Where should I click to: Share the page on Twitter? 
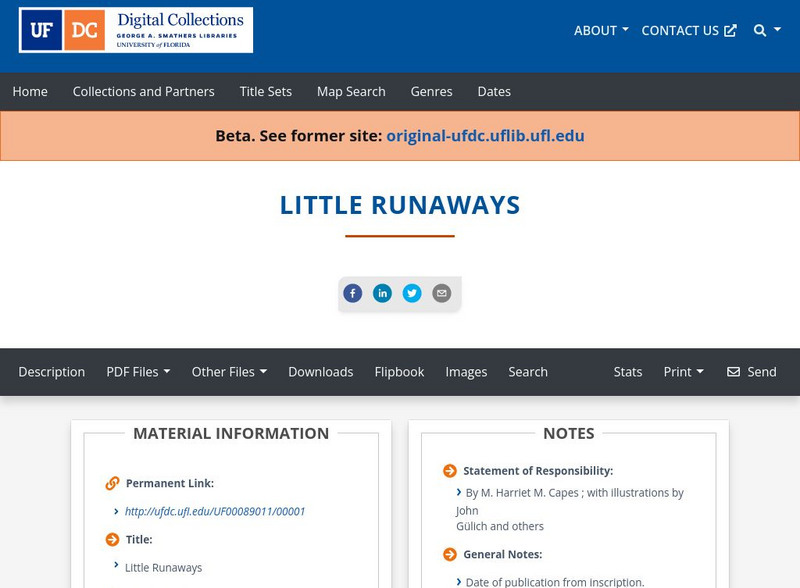pos(413,293)
